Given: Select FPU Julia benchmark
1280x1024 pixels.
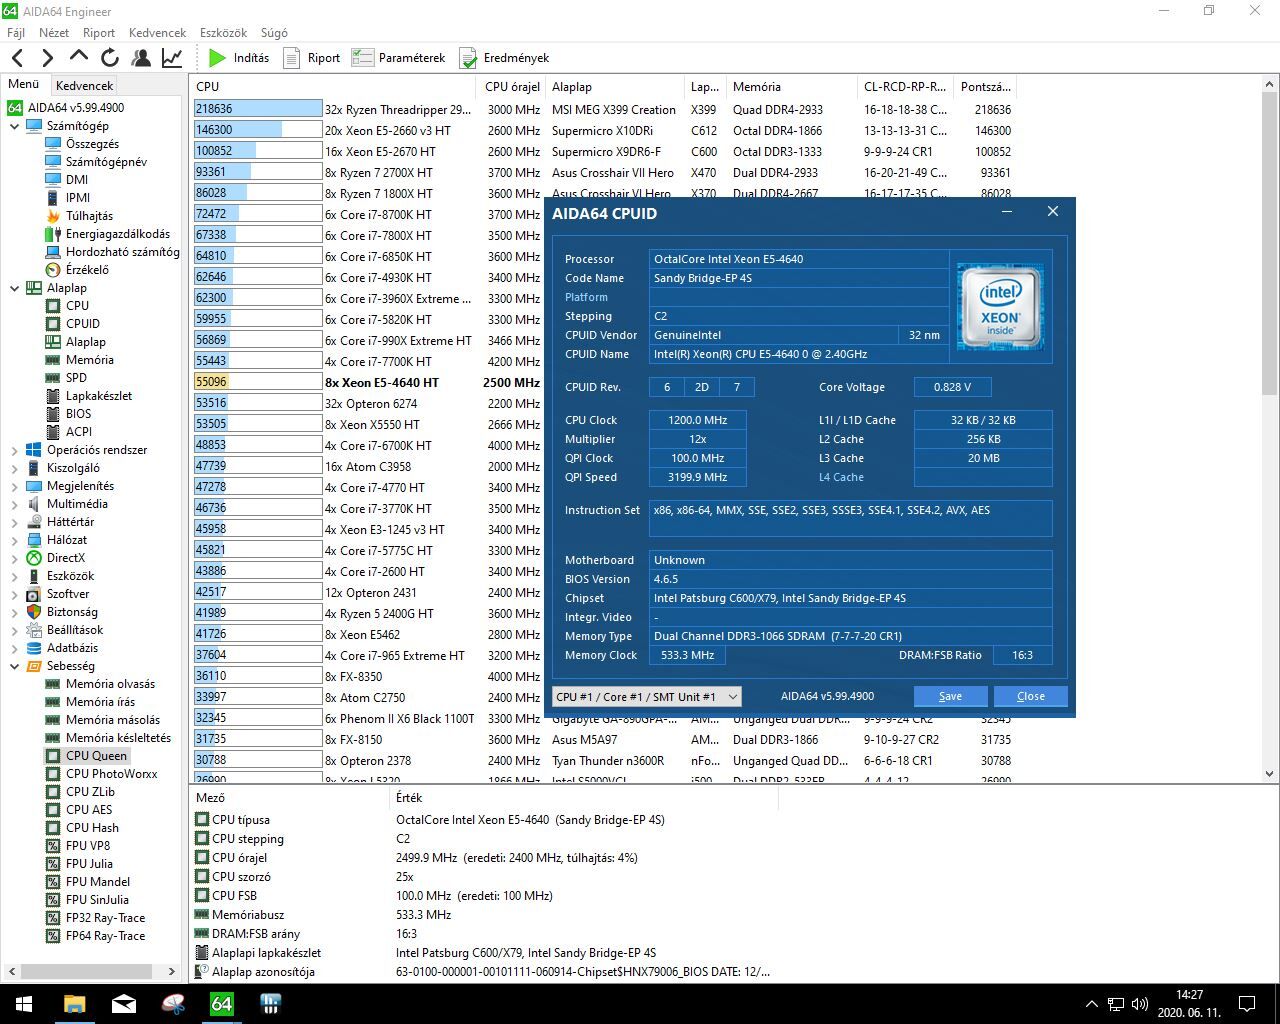Looking at the screenshot, I should 89,864.
